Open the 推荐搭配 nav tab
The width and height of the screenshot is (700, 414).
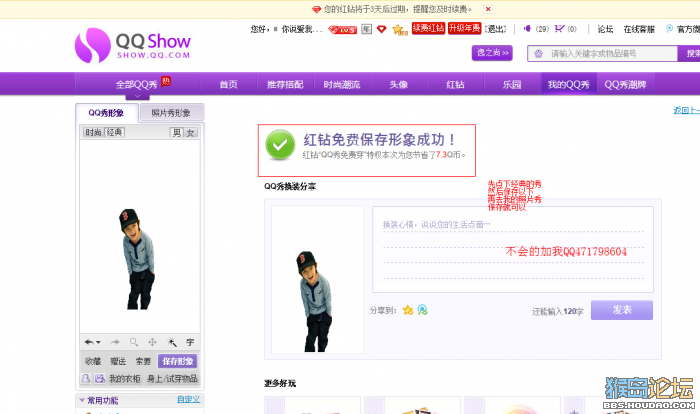click(285, 84)
